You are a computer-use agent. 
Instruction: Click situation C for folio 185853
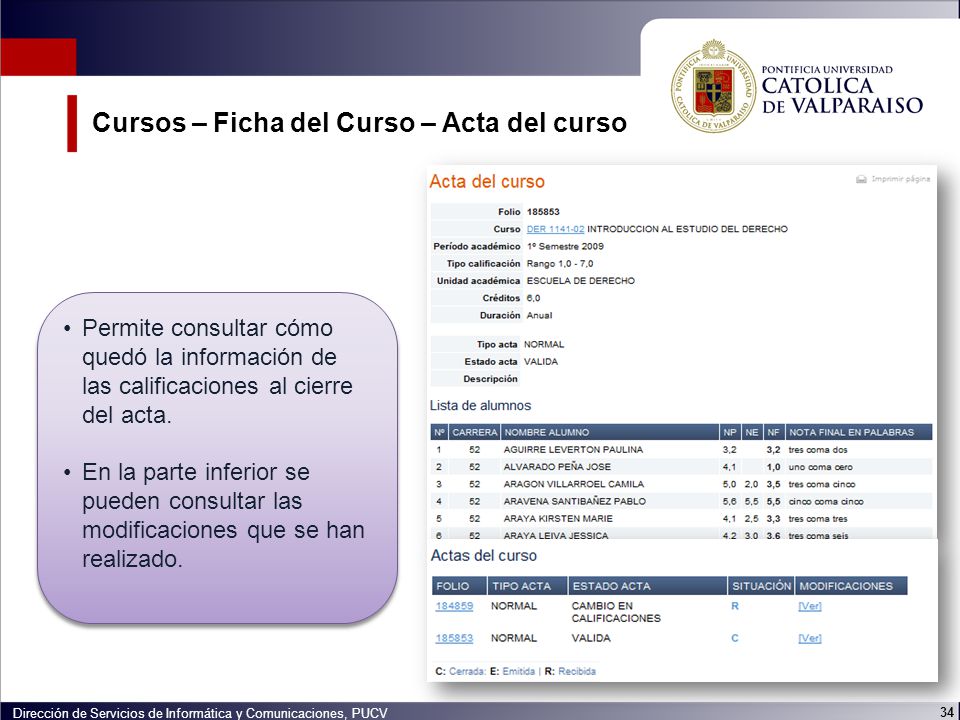735,638
